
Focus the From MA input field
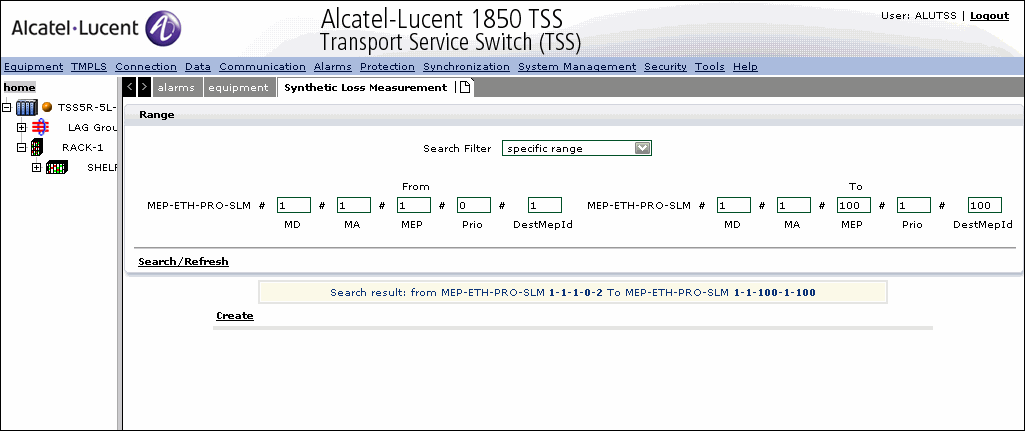click(354, 205)
